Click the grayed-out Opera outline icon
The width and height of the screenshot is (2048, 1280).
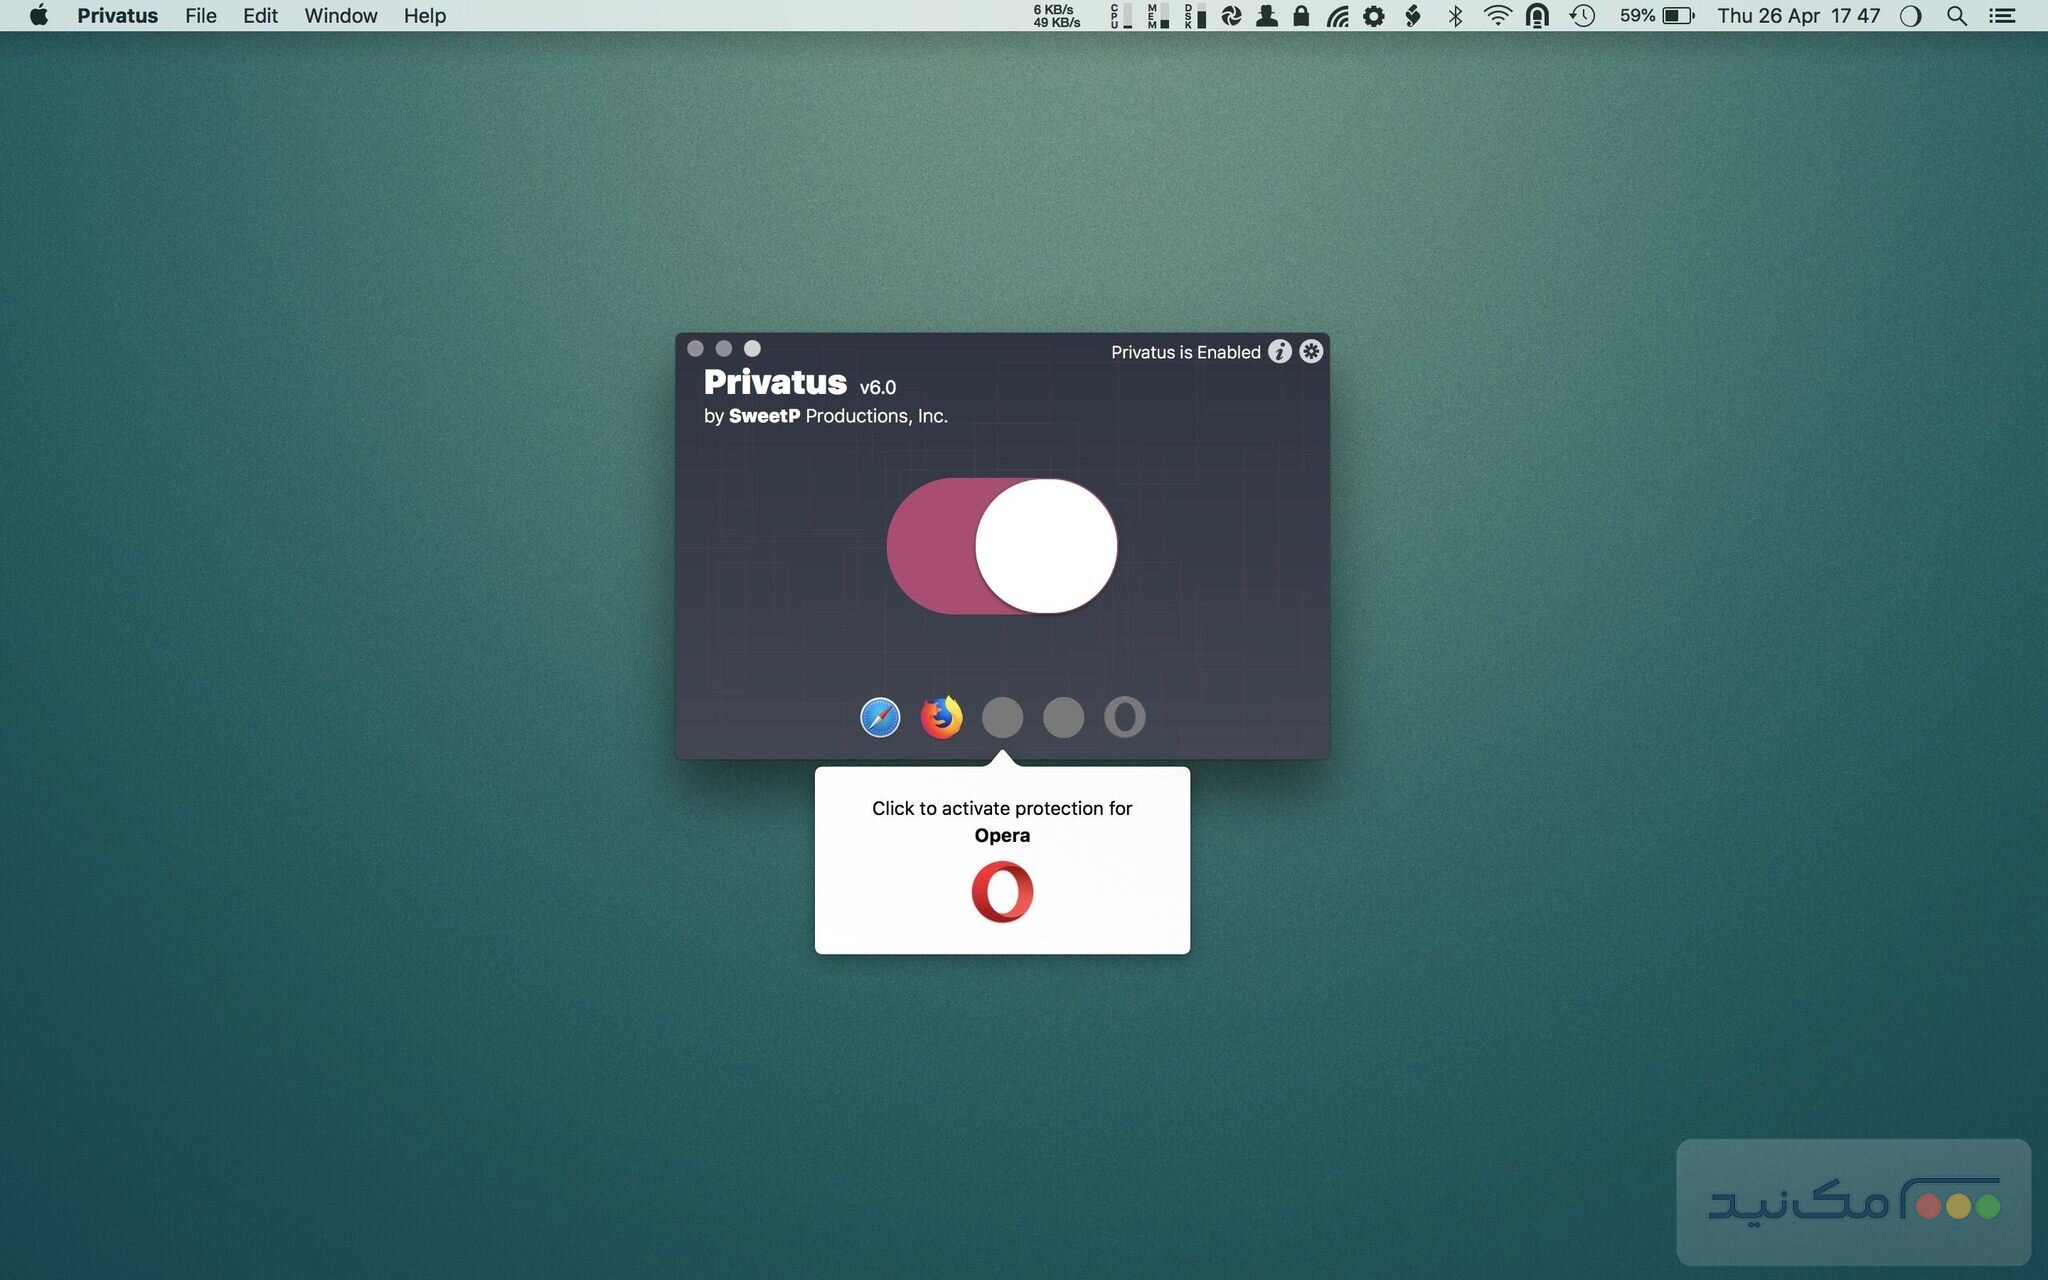click(x=1124, y=717)
